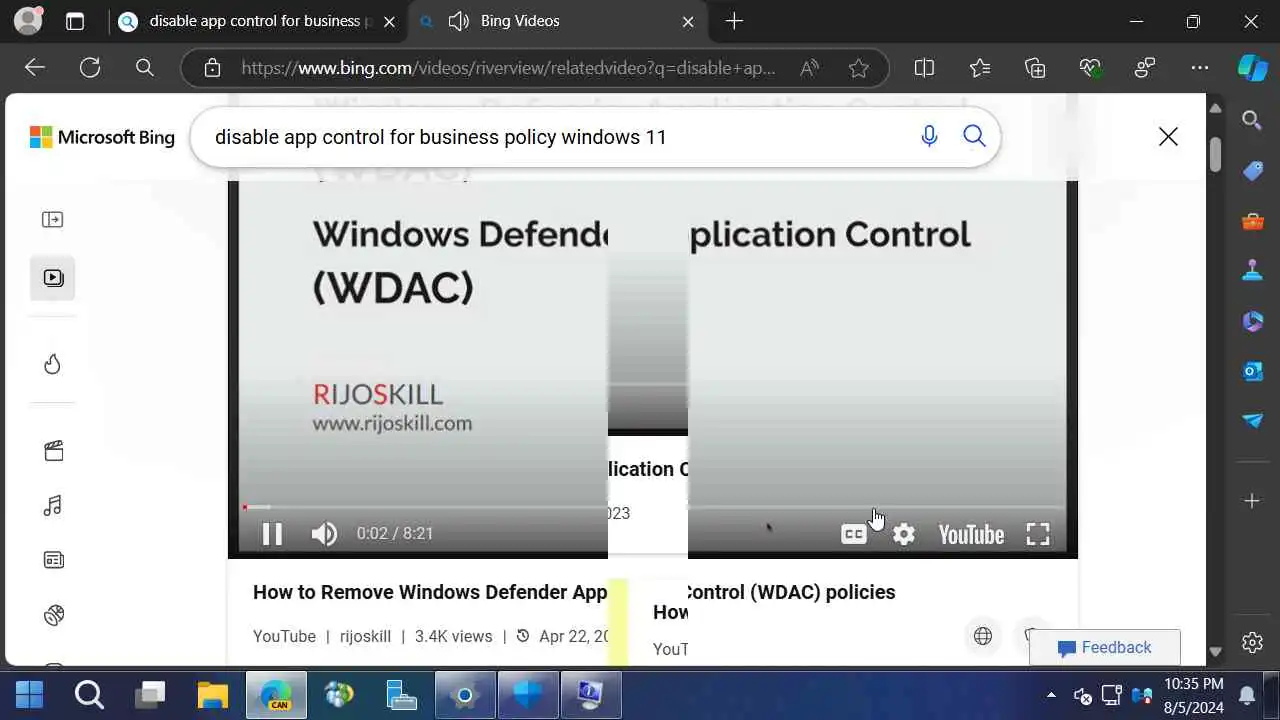This screenshot has width=1280, height=720.
Task: Open Edge sidebar Tools briefcase
Action: [x=1252, y=221]
